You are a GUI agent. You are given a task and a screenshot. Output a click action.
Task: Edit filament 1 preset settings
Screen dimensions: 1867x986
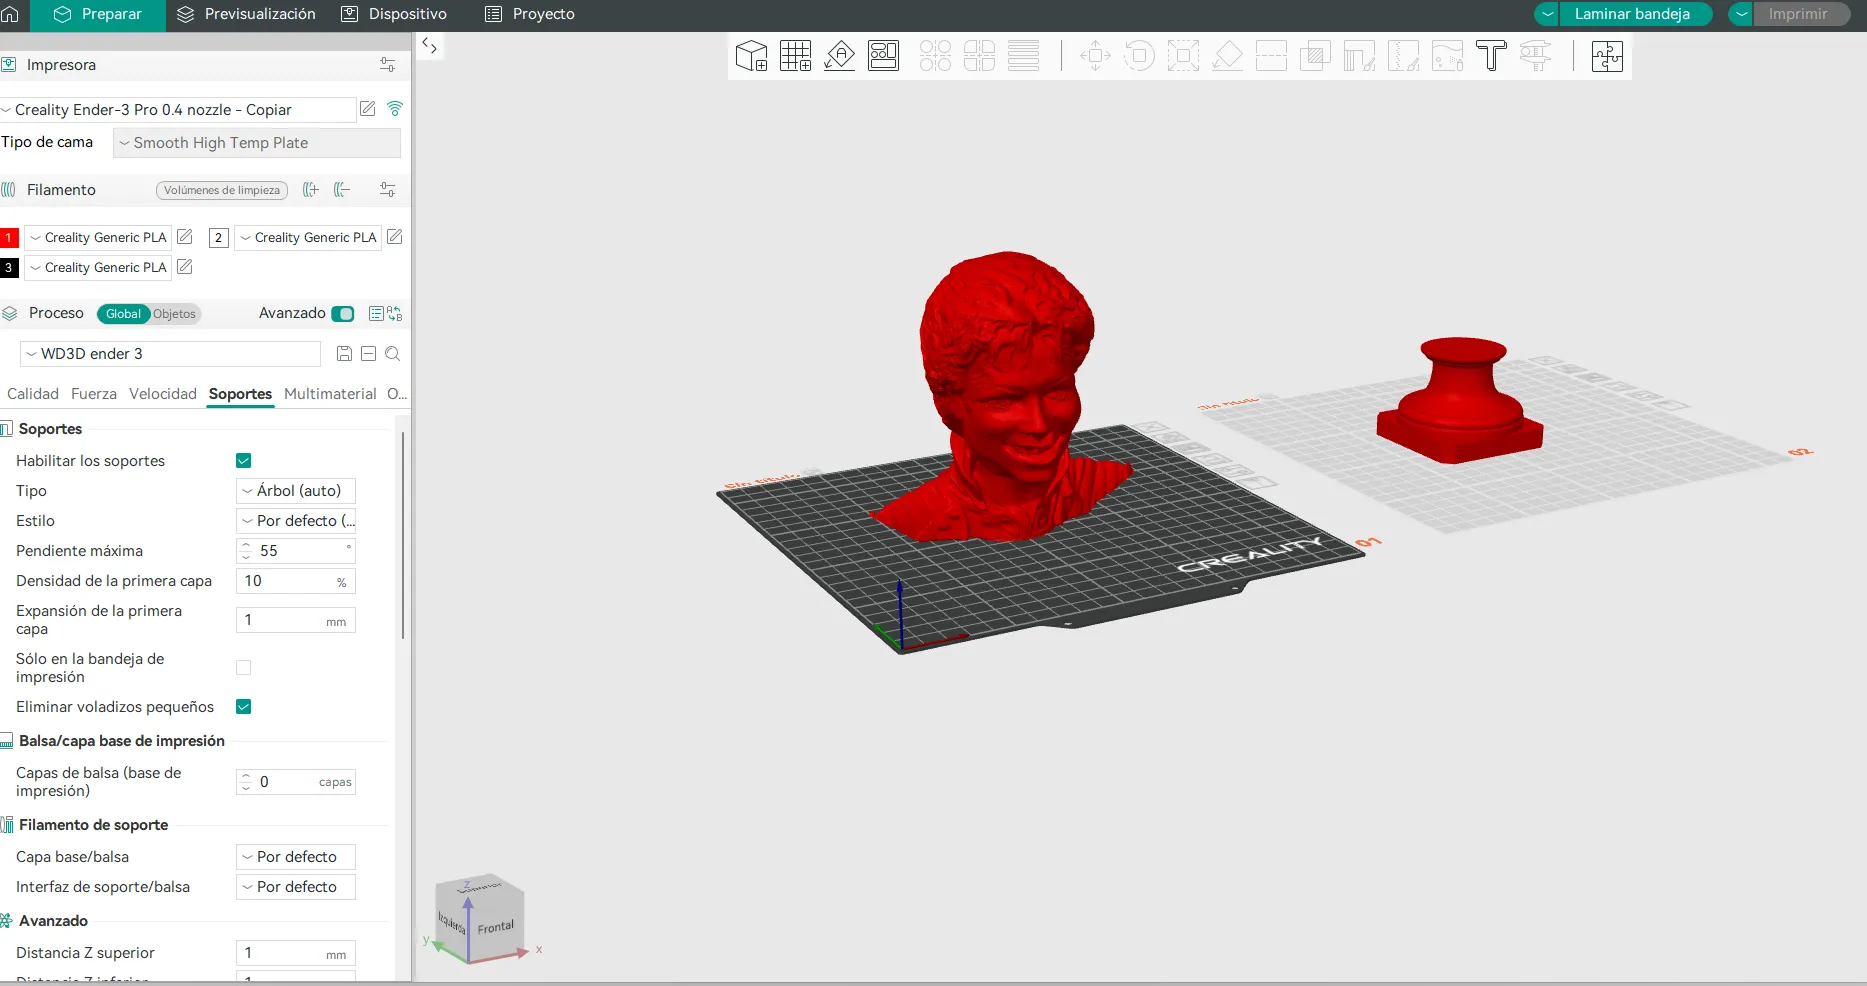tap(185, 237)
